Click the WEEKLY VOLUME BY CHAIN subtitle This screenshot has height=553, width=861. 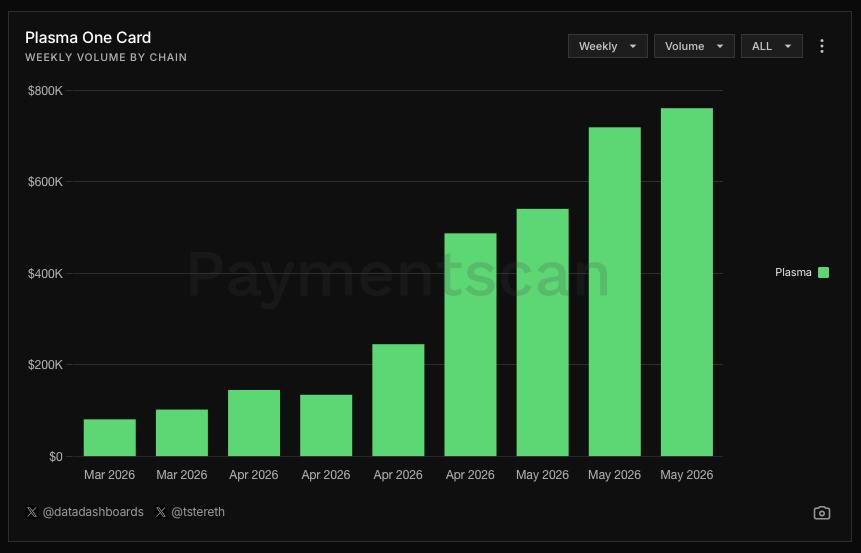pos(106,57)
